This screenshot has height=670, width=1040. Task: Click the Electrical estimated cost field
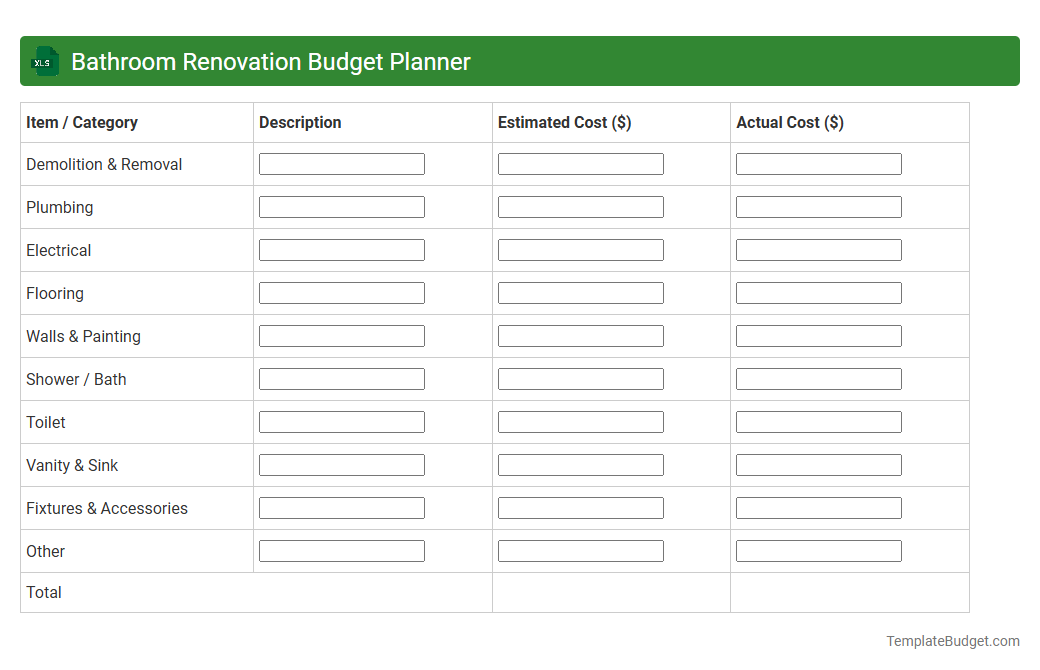point(580,249)
